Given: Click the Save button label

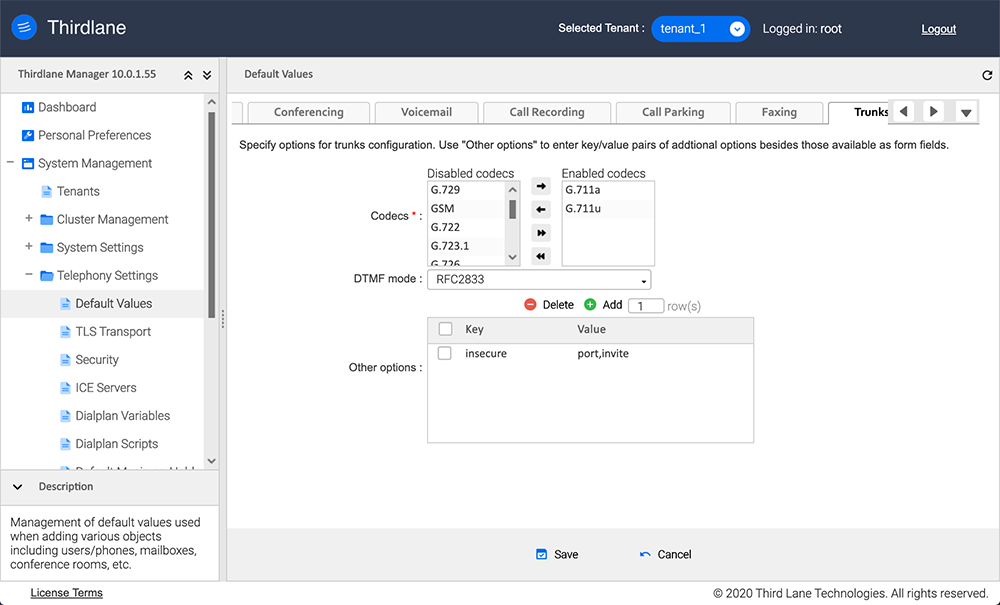Looking at the screenshot, I should point(566,555).
